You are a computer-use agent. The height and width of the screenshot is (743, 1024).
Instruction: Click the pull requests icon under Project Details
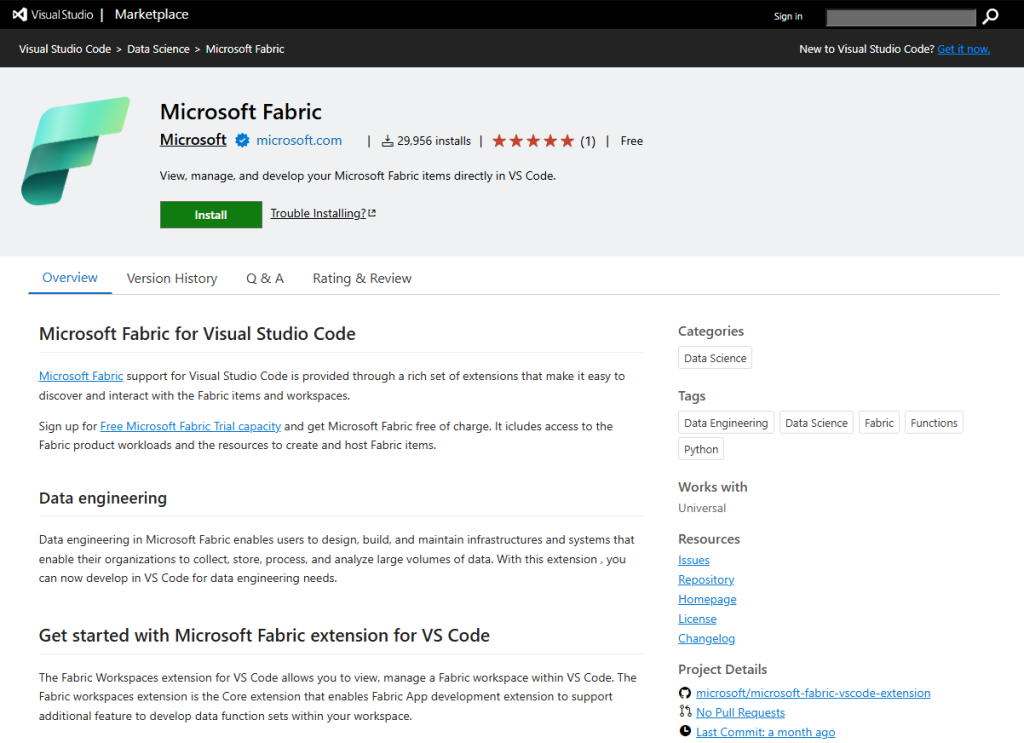click(x=685, y=712)
